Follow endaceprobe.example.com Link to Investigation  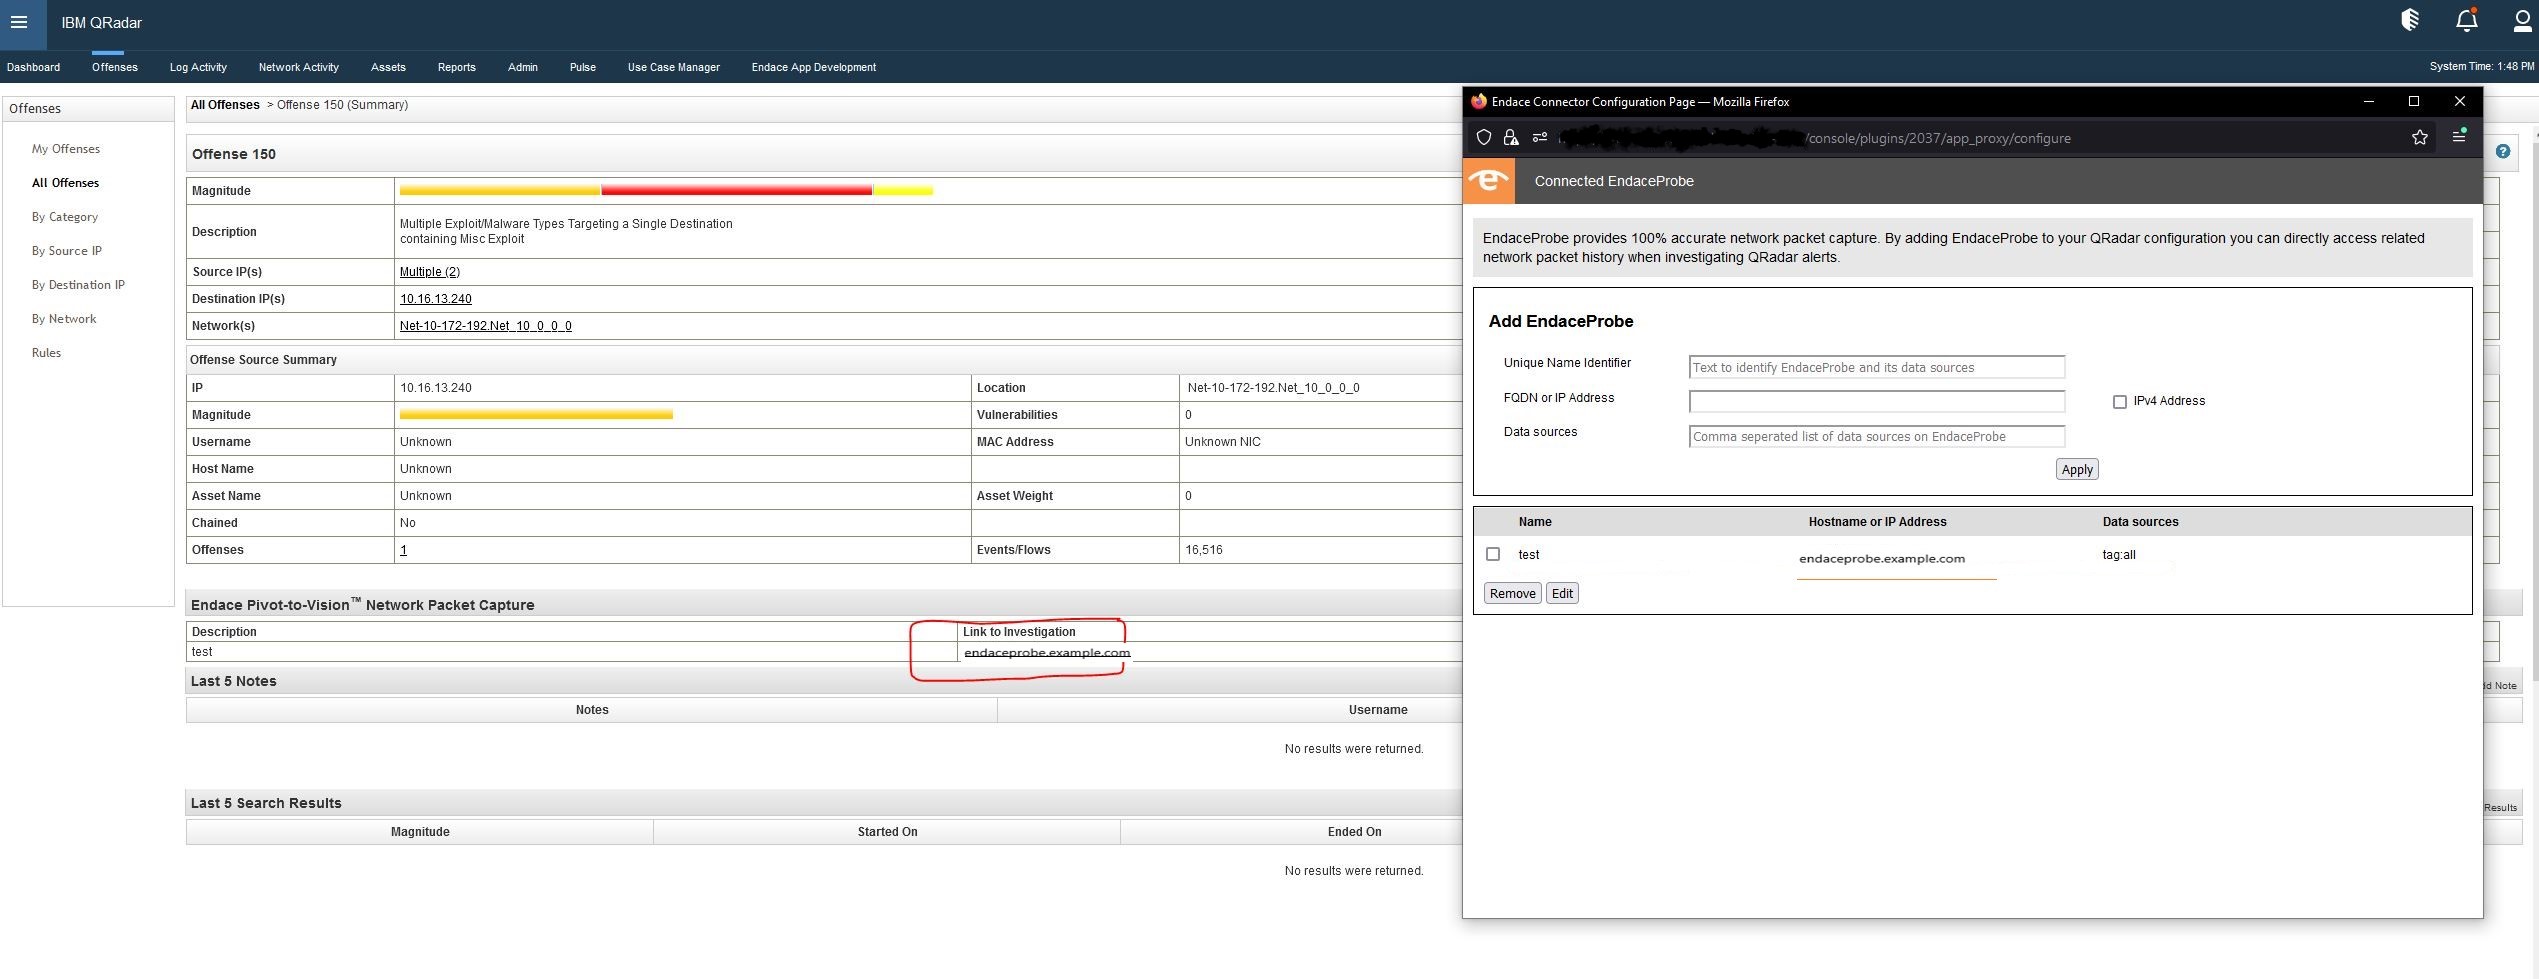pos(1047,653)
